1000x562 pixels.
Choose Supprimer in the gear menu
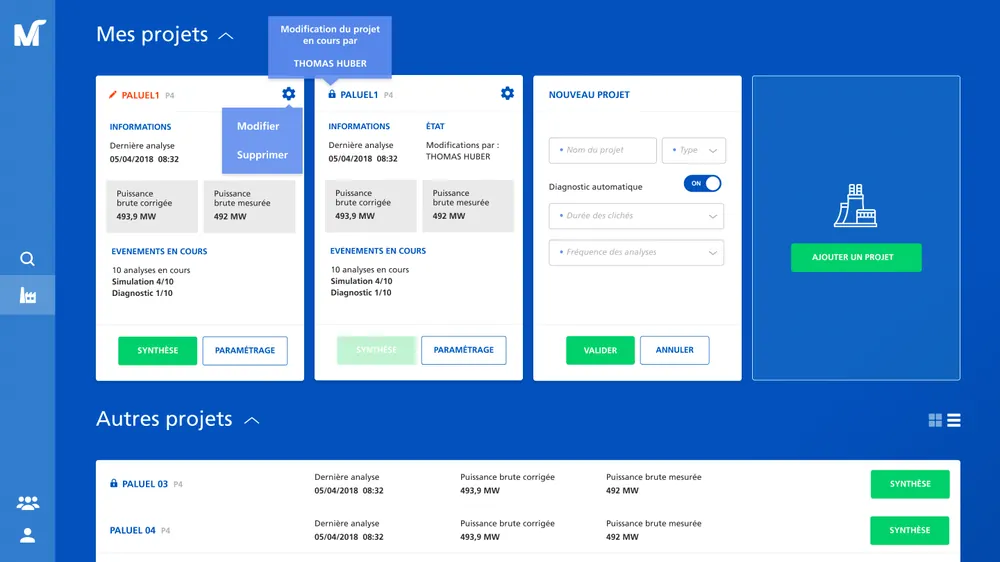point(262,155)
